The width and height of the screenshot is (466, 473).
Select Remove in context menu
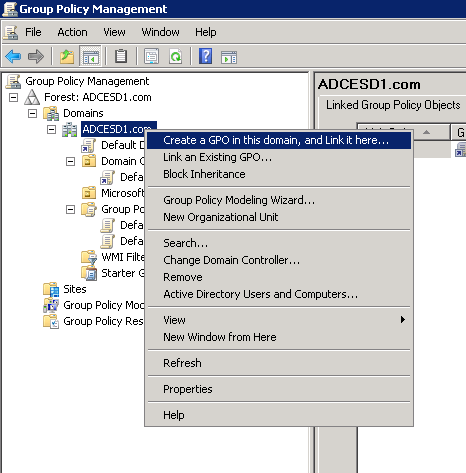point(279,277)
